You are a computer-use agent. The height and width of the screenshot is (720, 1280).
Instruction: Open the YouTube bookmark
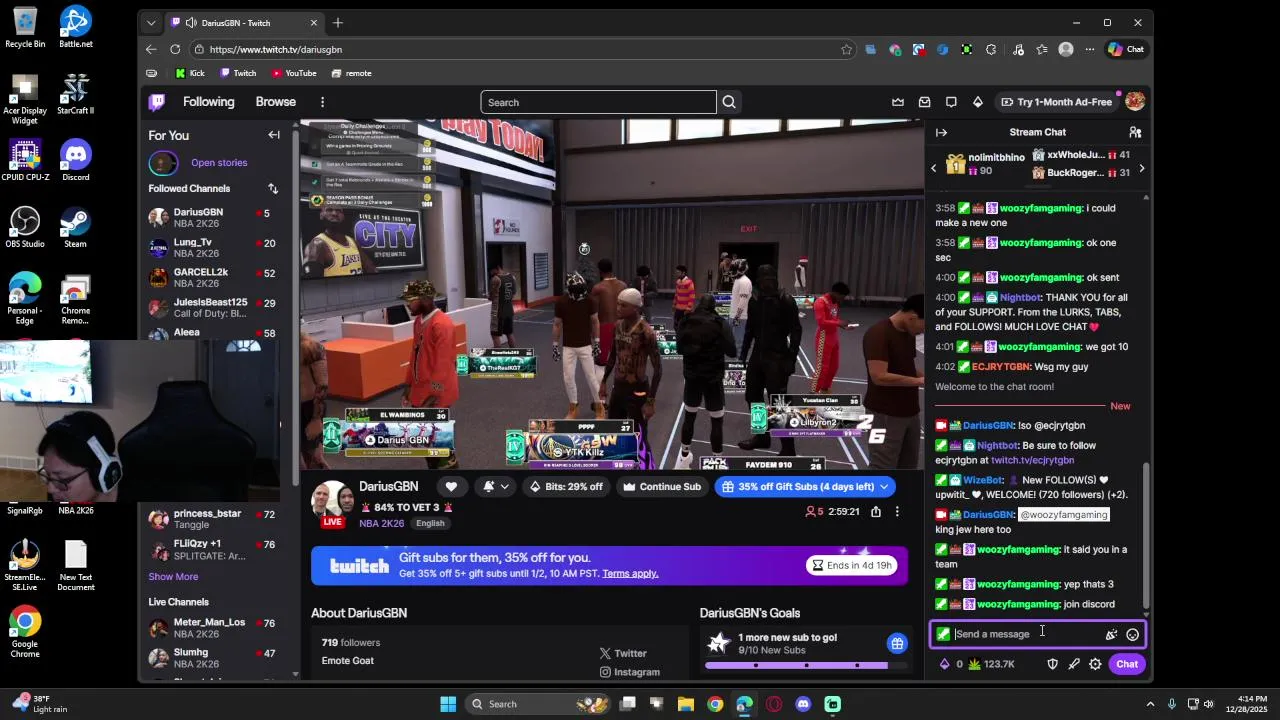click(294, 73)
